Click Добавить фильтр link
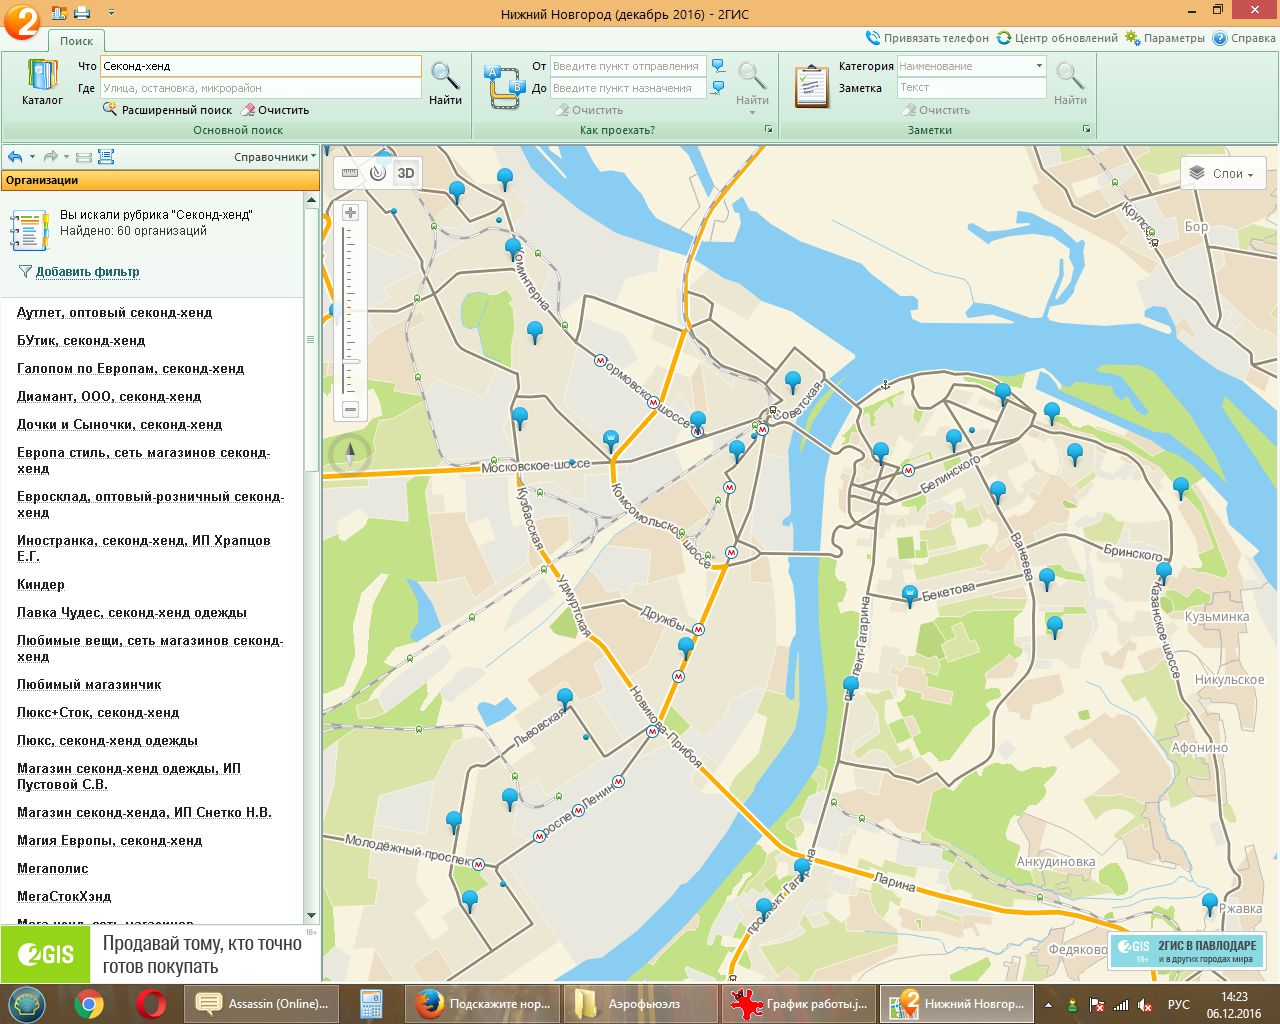The width and height of the screenshot is (1280, 1024). click(87, 272)
